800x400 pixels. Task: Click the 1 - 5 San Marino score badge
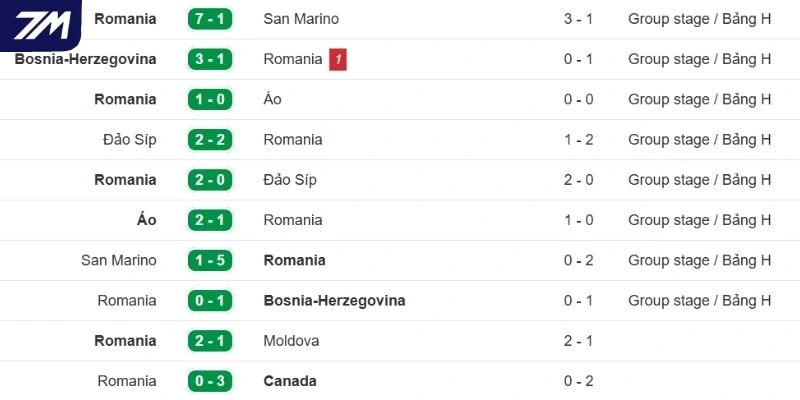click(210, 260)
